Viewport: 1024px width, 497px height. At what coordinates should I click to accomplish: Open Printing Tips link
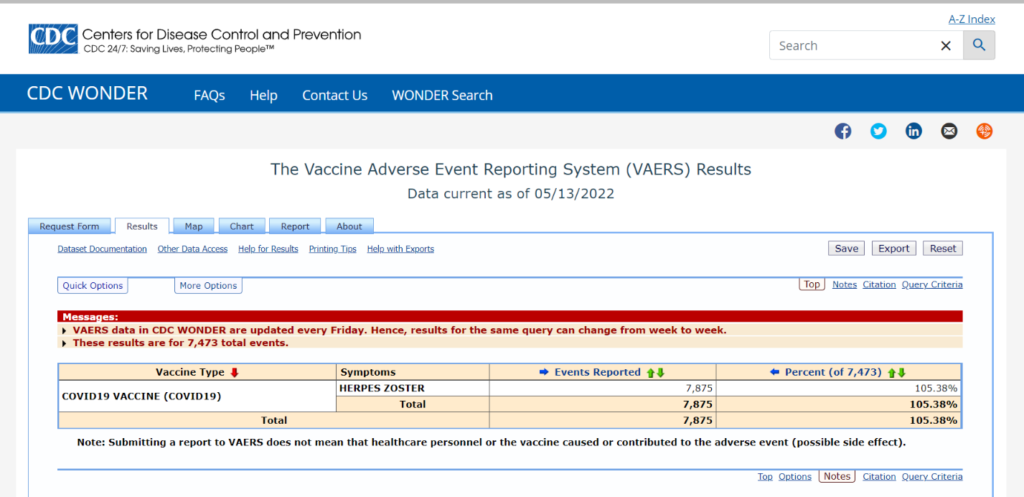pyautogui.click(x=332, y=249)
